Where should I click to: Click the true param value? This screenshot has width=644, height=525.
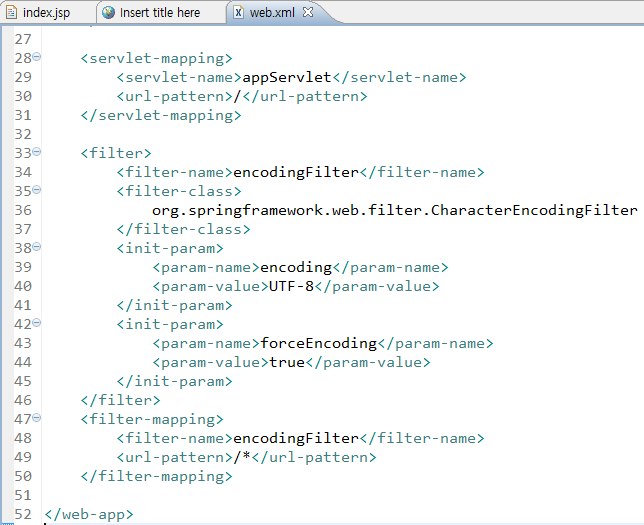click(x=287, y=362)
